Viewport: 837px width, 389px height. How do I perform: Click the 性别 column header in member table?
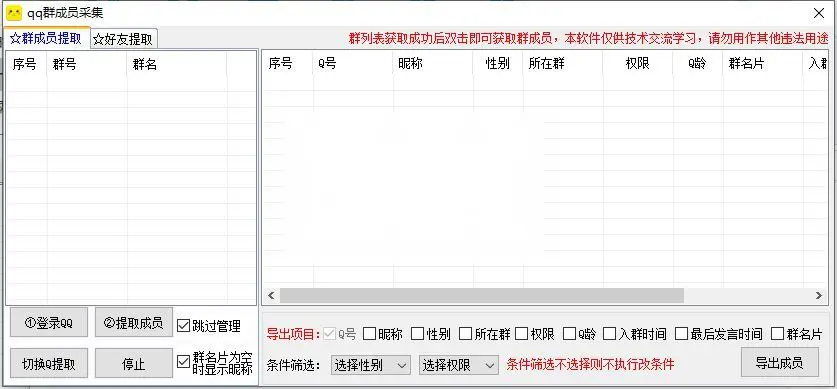click(498, 64)
